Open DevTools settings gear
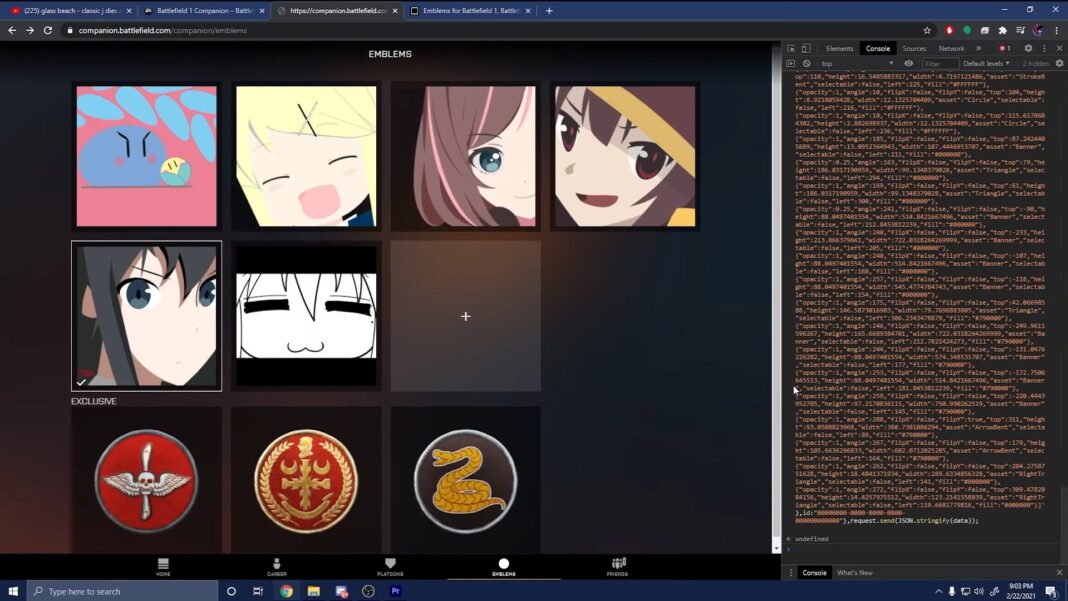Image resolution: width=1068 pixels, height=601 pixels. (x=1028, y=48)
